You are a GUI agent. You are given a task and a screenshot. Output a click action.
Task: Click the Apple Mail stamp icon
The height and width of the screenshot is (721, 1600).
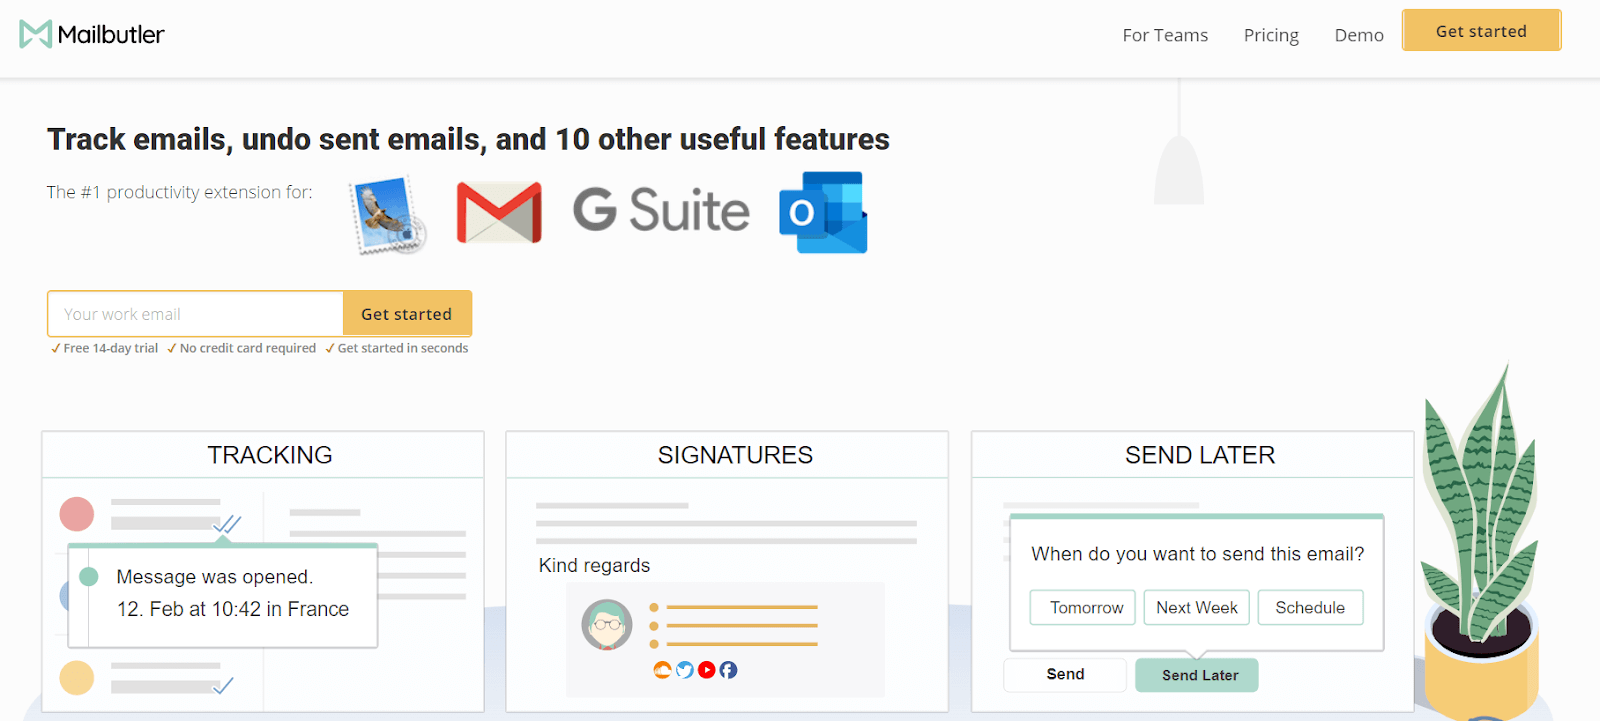[389, 214]
